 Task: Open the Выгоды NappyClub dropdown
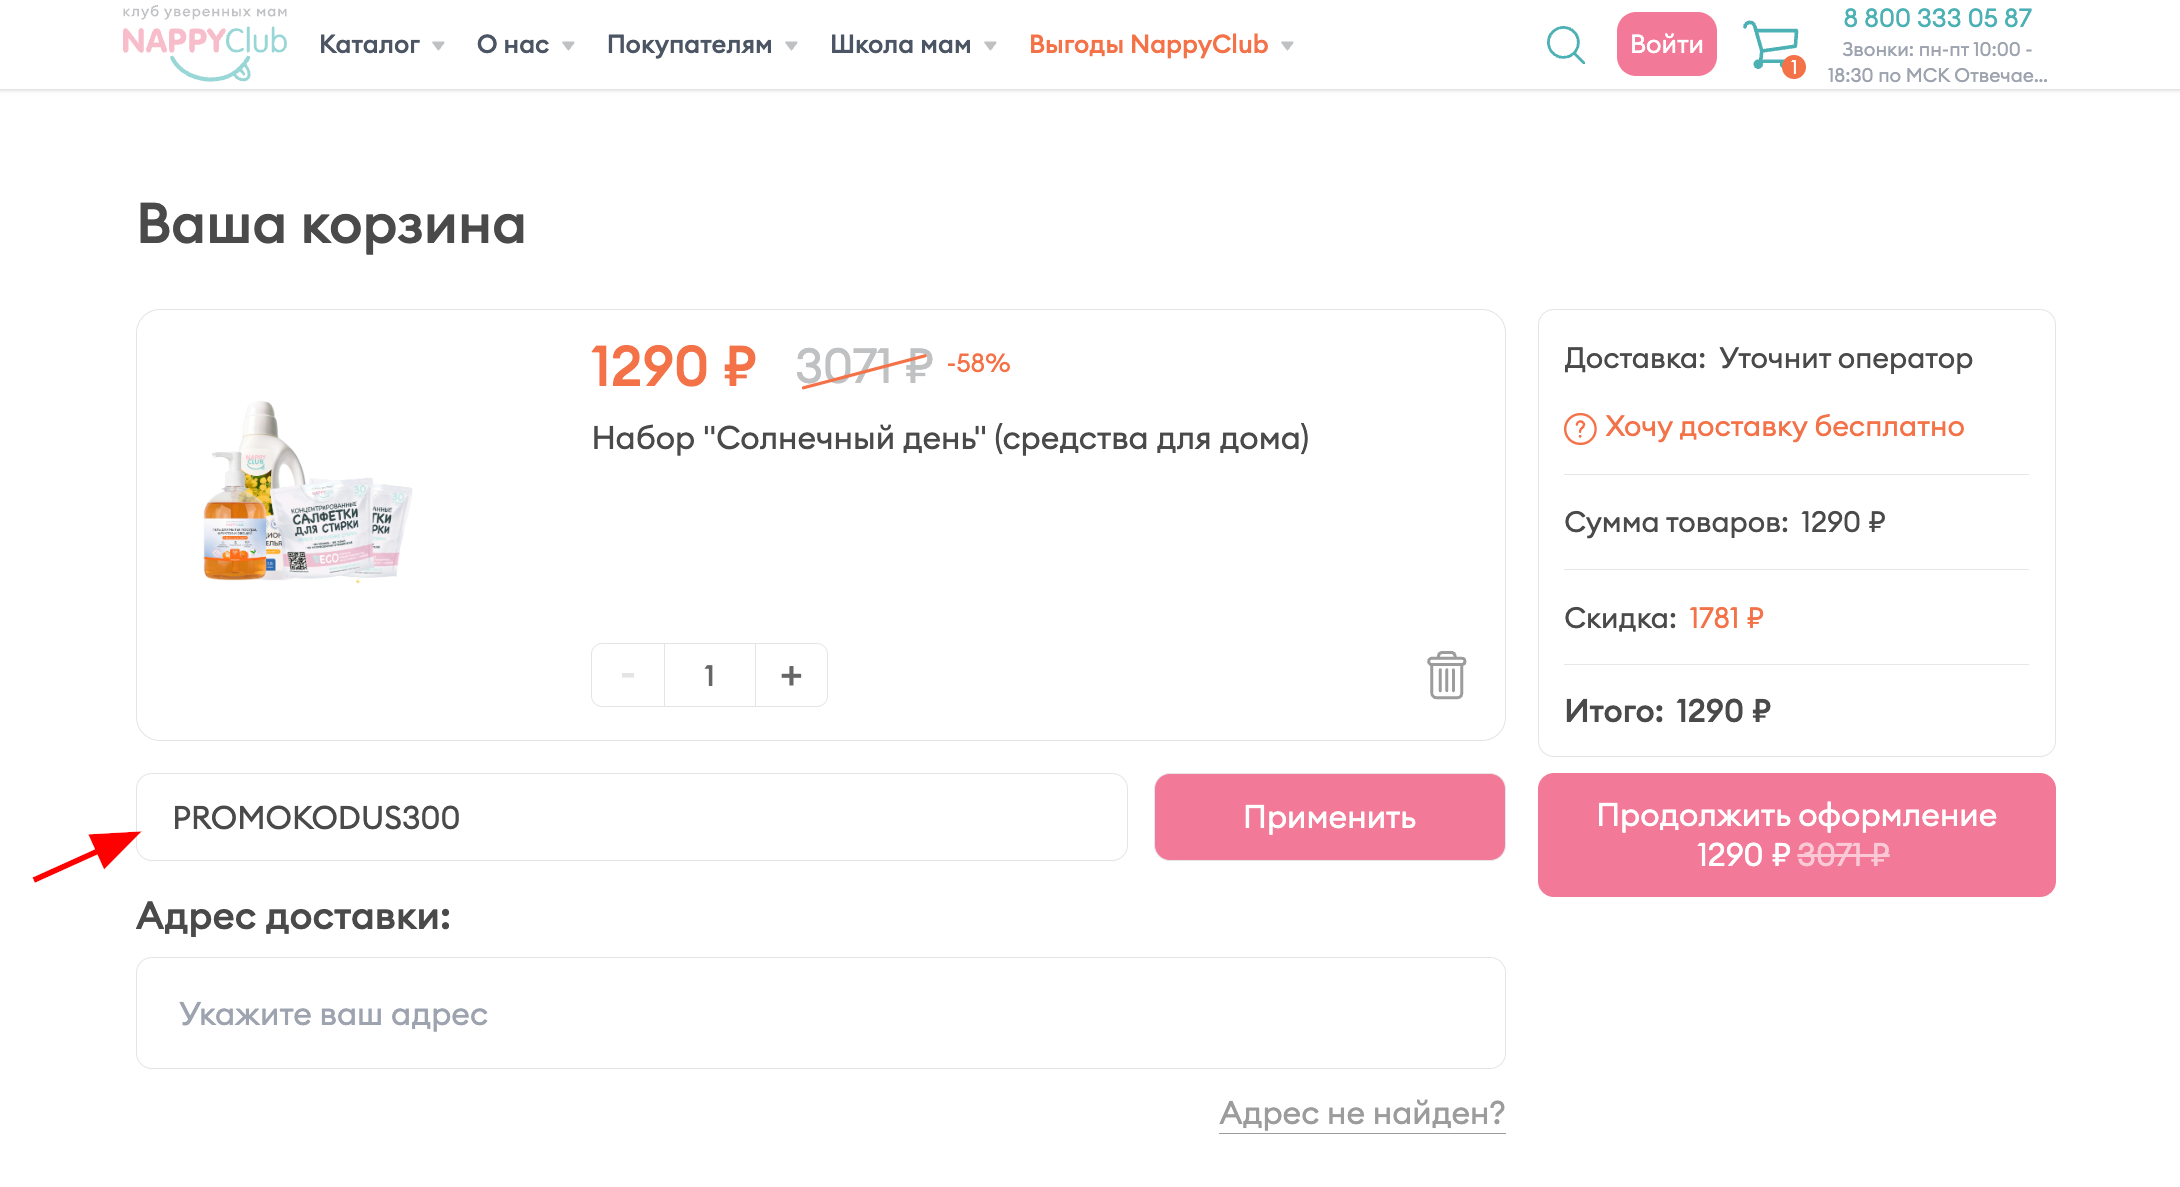[1148, 44]
